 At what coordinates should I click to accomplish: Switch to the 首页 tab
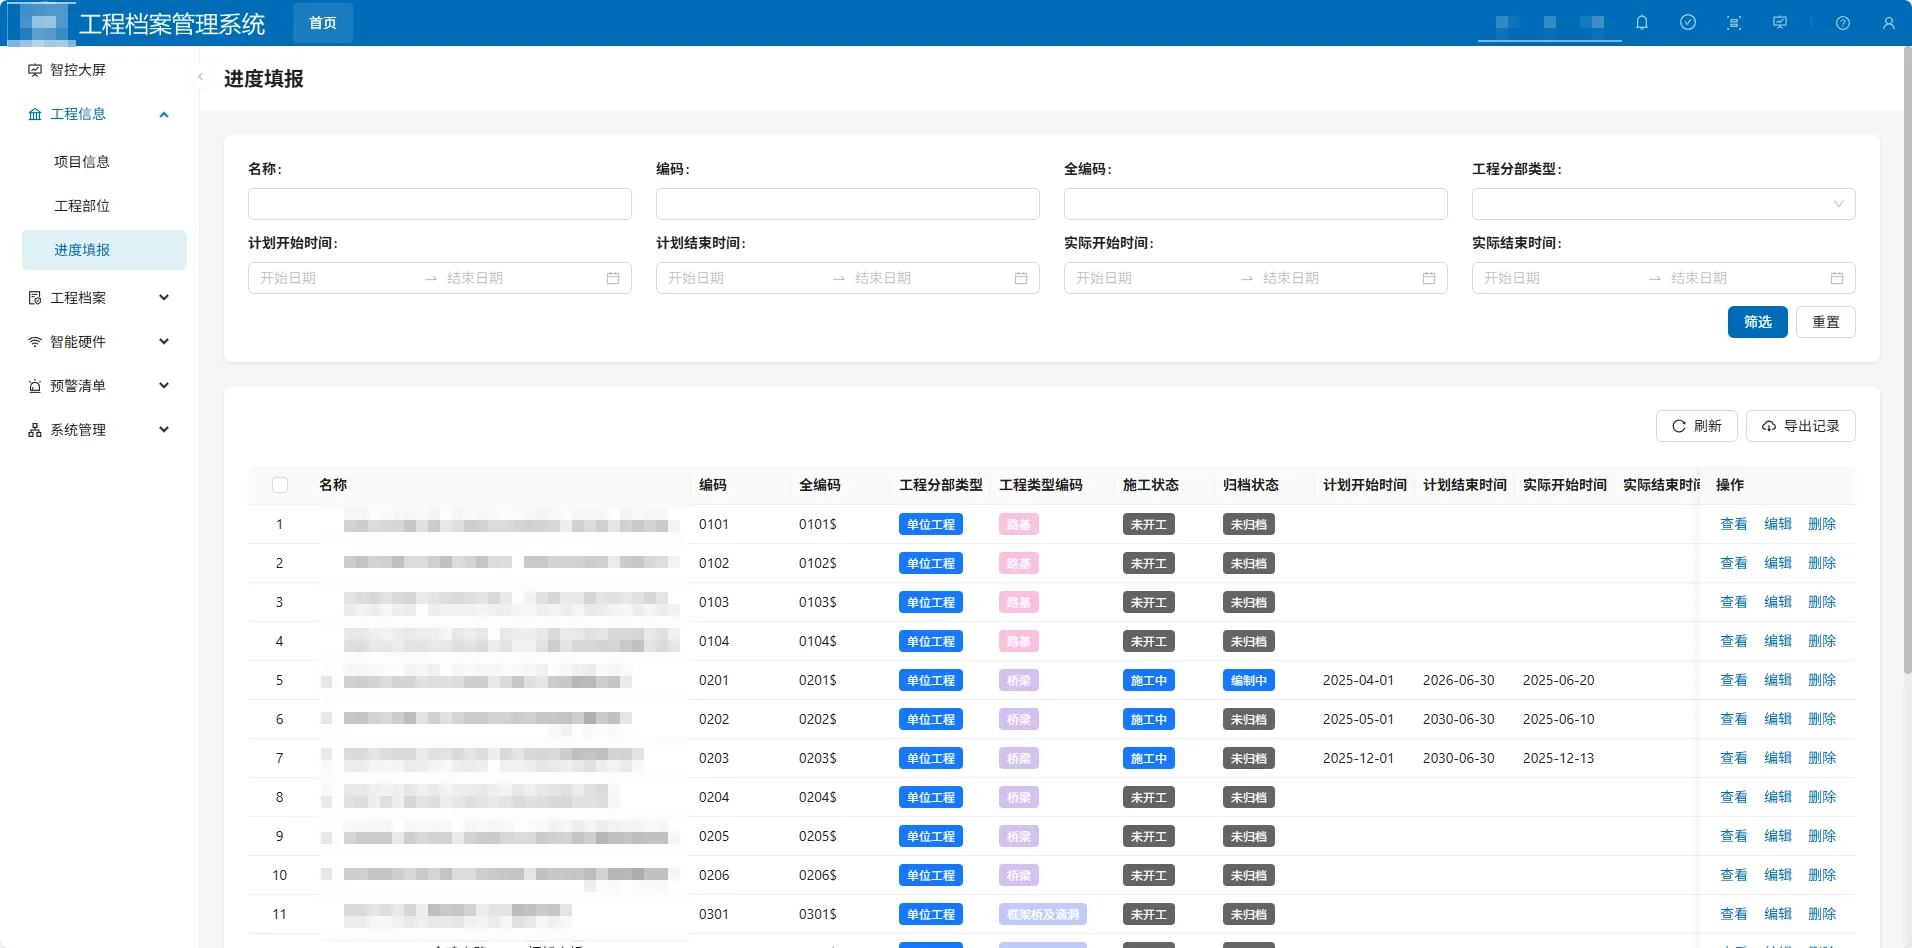pyautogui.click(x=323, y=23)
